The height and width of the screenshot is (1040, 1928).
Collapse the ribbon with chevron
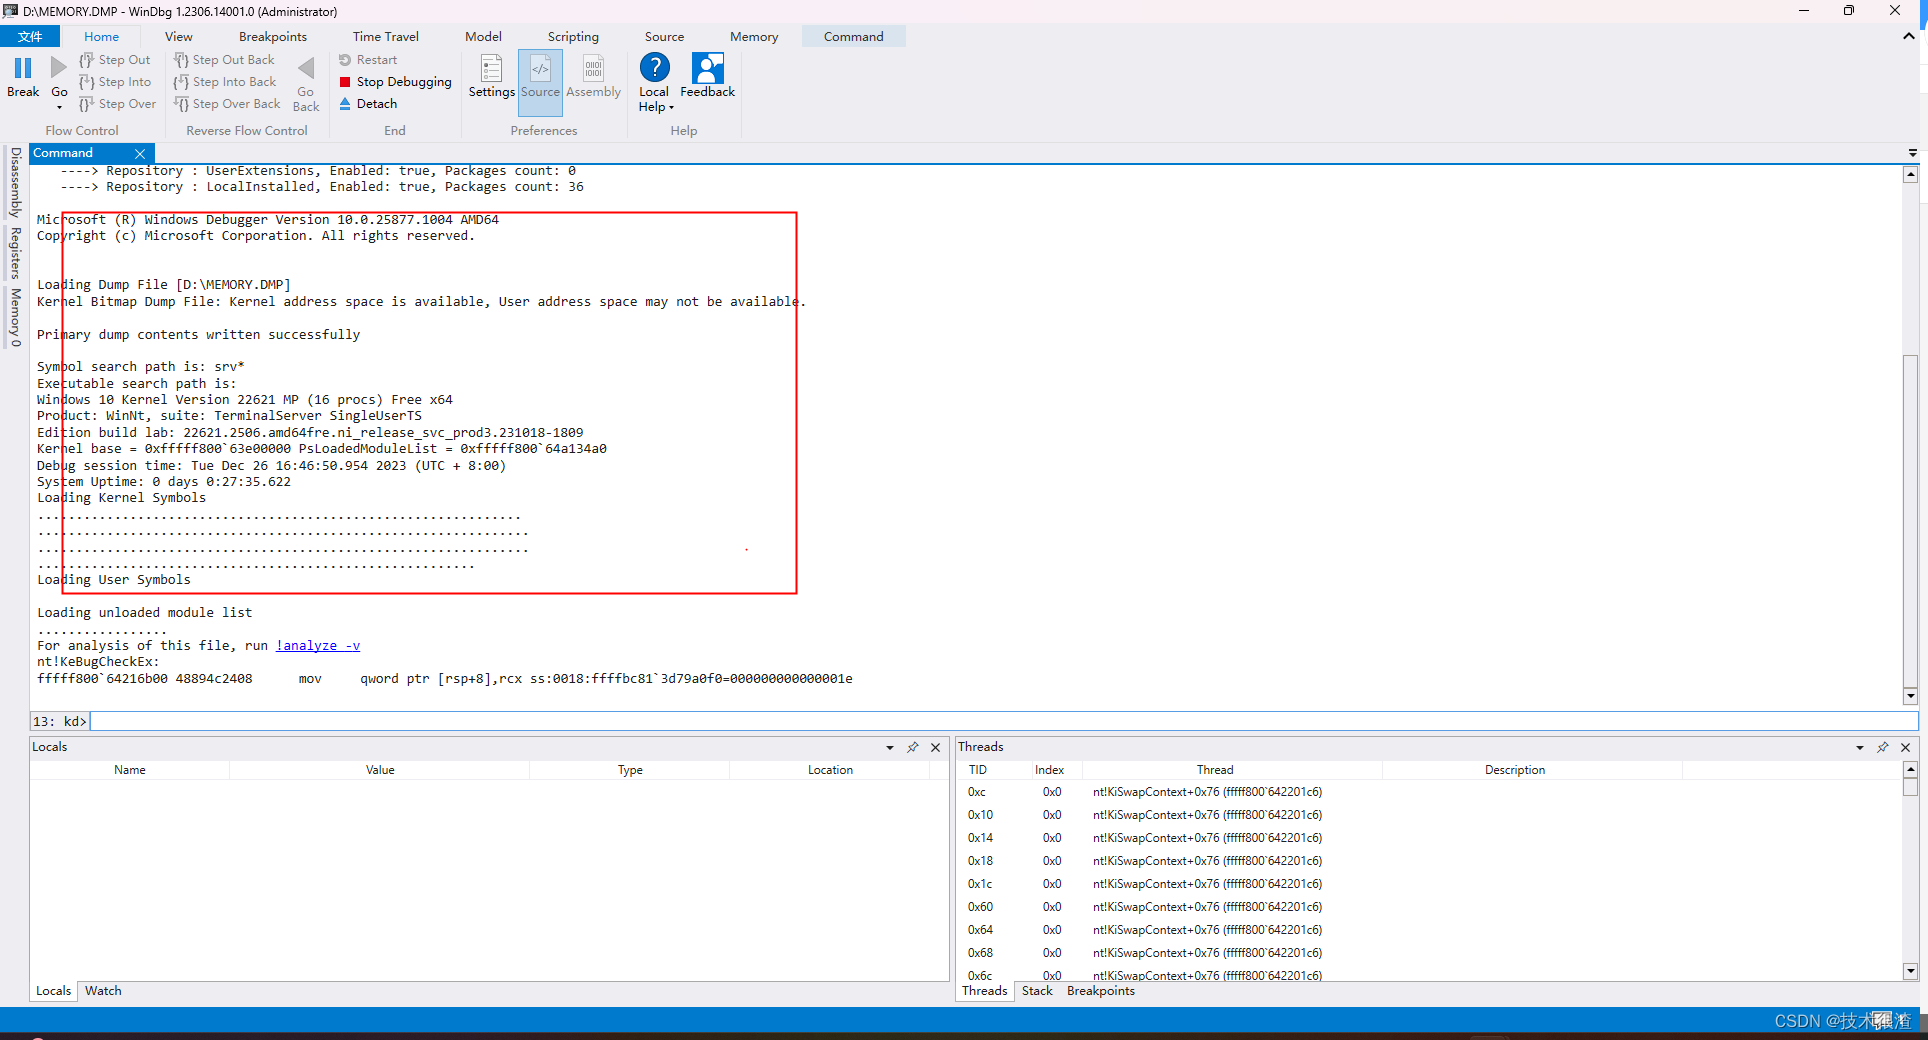tap(1909, 36)
